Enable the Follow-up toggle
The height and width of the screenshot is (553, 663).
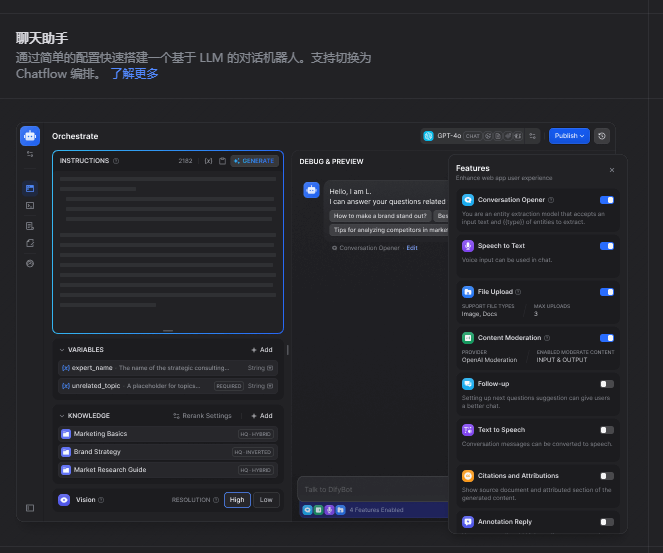pyautogui.click(x=607, y=384)
